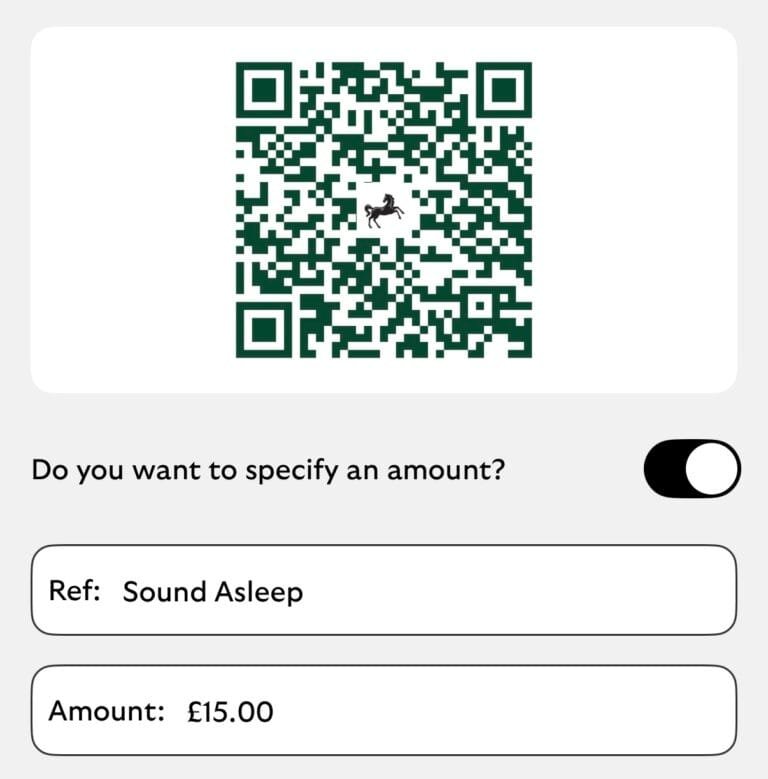Image resolution: width=768 pixels, height=779 pixels.
Task: Click the black track of the amount toggle
Action: (664, 468)
